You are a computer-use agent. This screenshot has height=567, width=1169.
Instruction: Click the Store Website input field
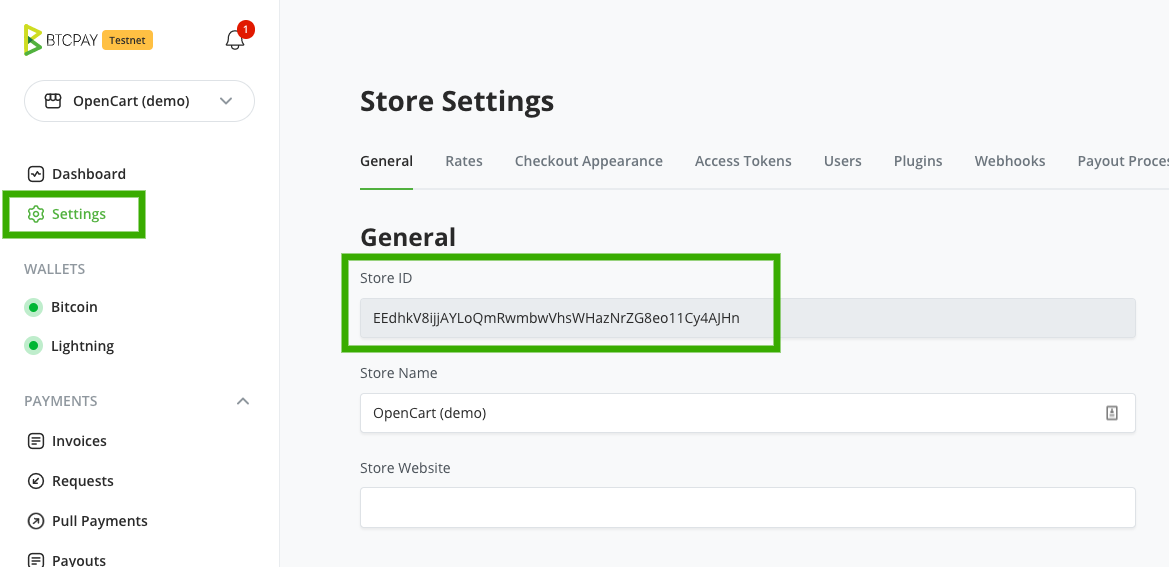(748, 507)
